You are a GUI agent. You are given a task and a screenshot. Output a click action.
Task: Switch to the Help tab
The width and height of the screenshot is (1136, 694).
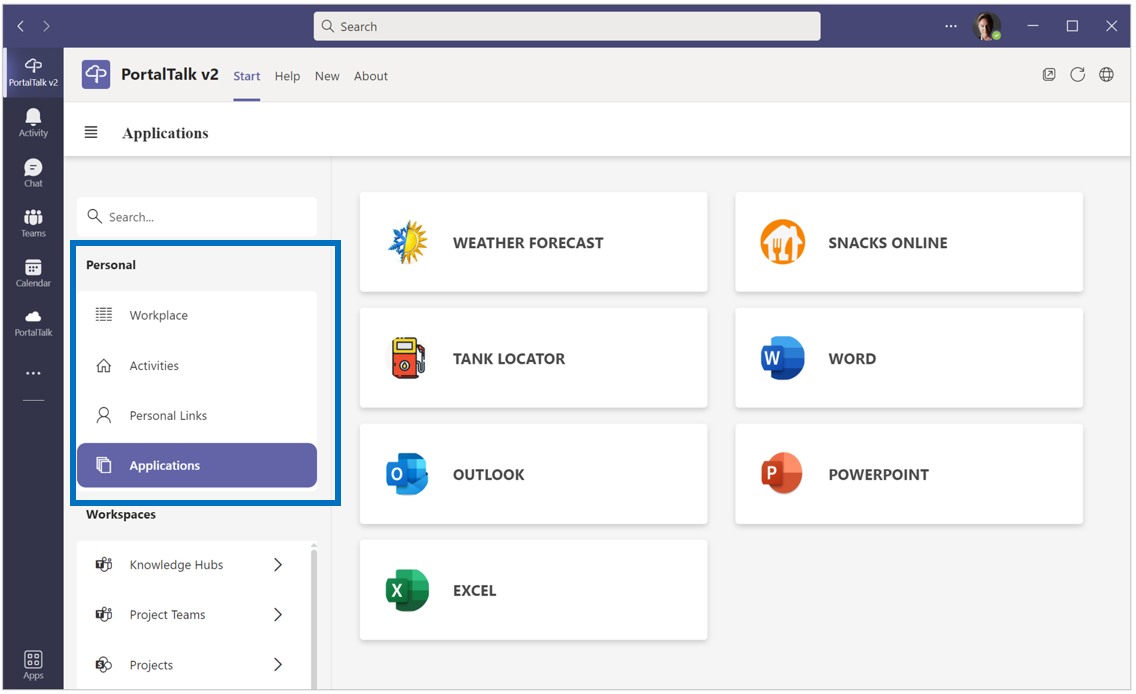point(287,76)
